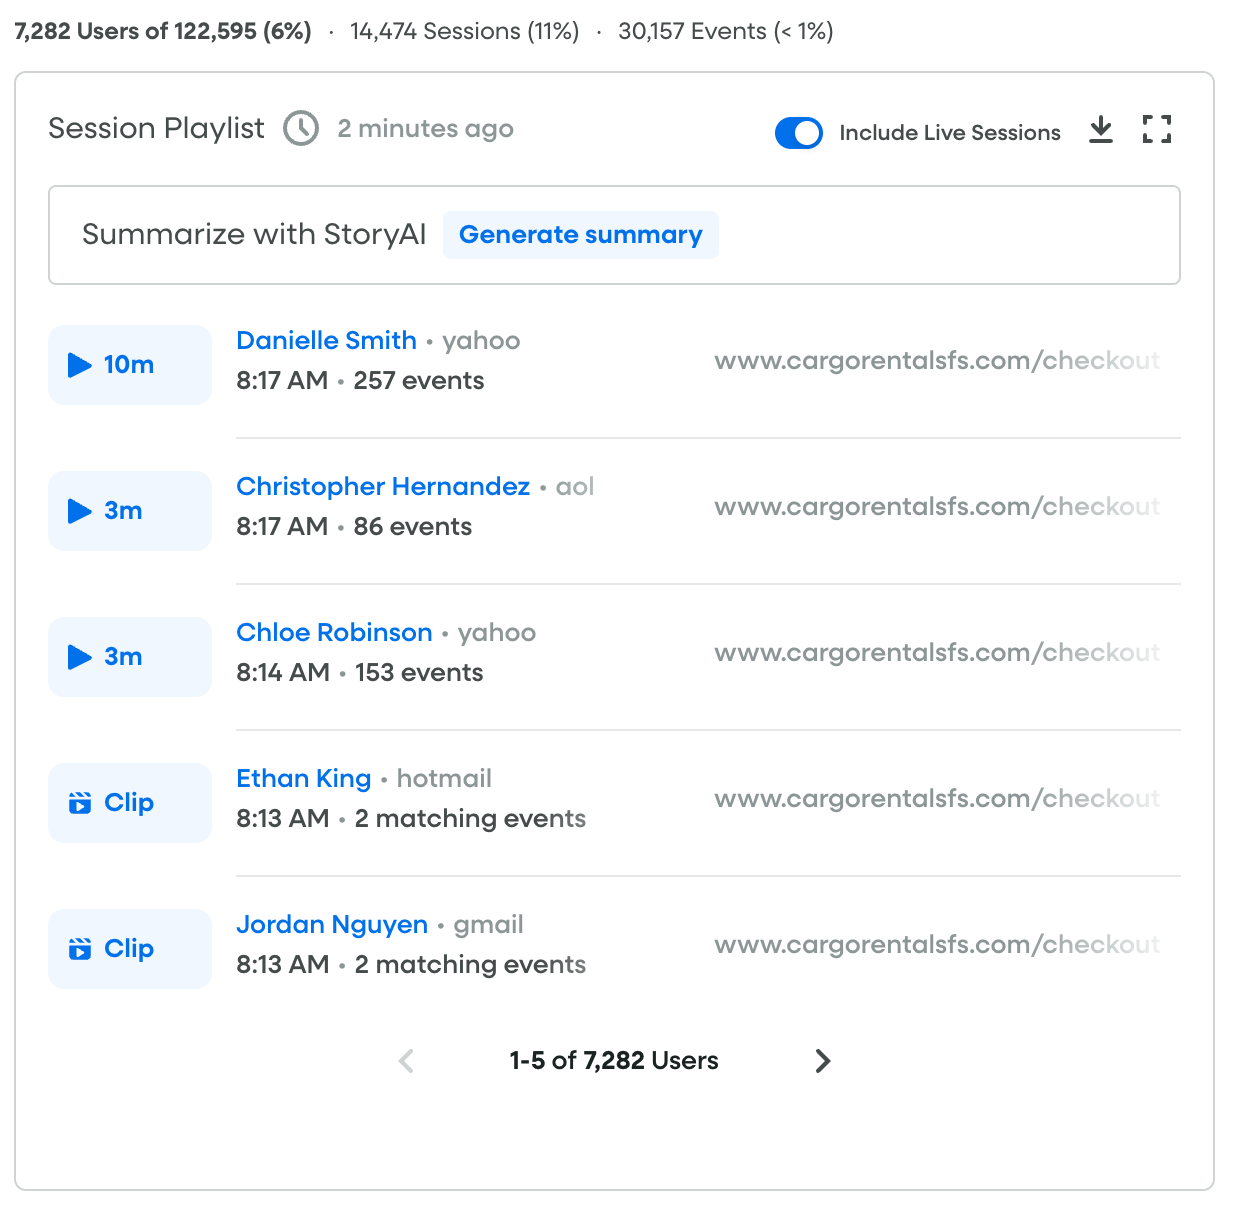Toggle Include Live Sessions switch
This screenshot has width=1234, height=1210.
798,133
